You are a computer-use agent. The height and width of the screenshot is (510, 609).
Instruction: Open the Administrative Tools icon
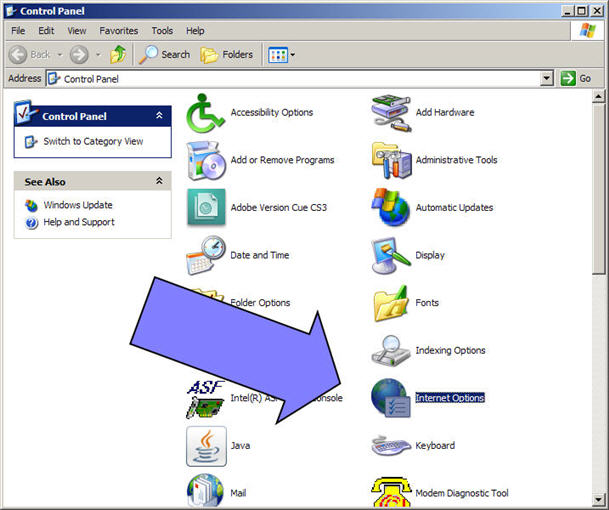tap(392, 160)
